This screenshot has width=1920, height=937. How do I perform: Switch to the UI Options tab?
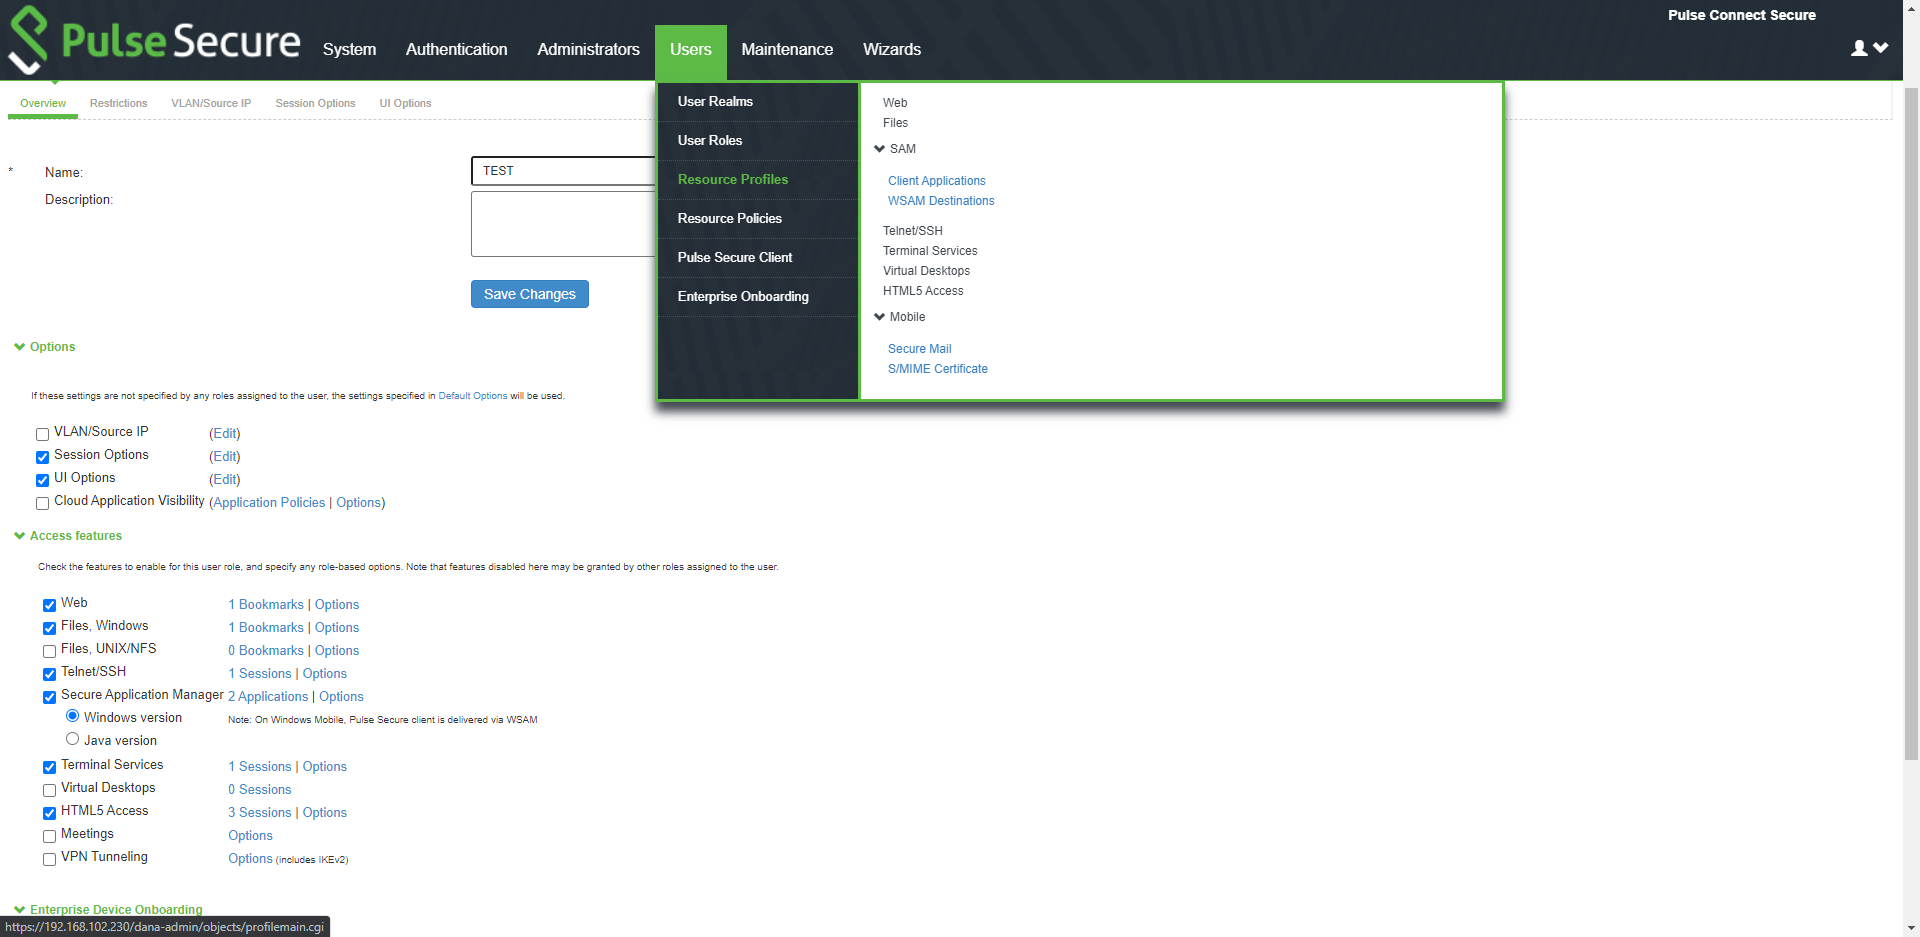(x=405, y=103)
